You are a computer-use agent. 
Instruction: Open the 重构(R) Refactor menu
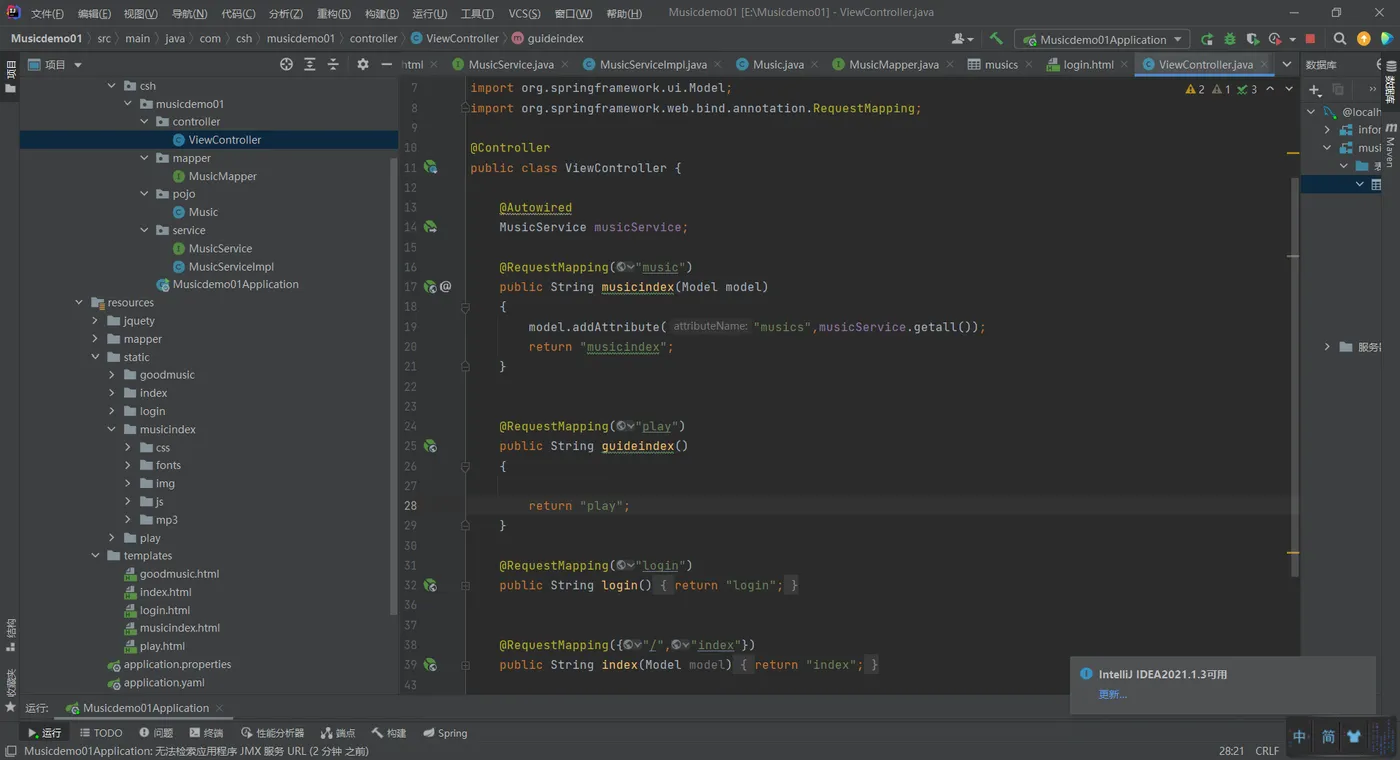334,14
